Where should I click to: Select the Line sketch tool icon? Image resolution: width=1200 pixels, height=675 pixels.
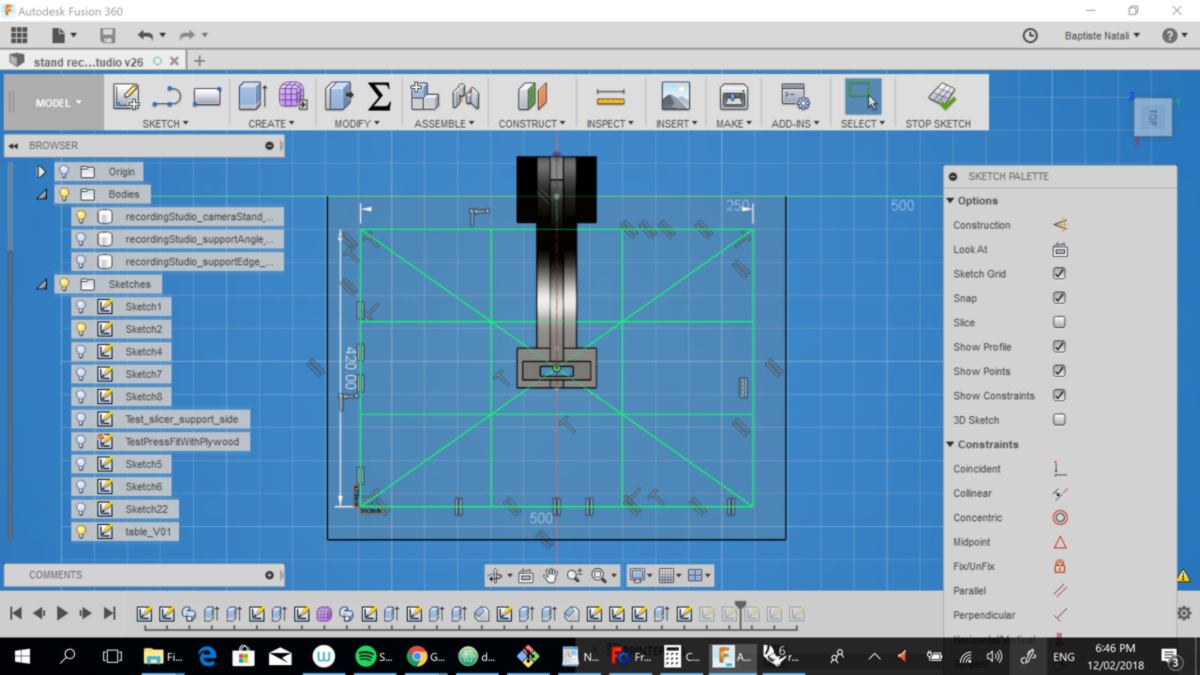point(166,96)
